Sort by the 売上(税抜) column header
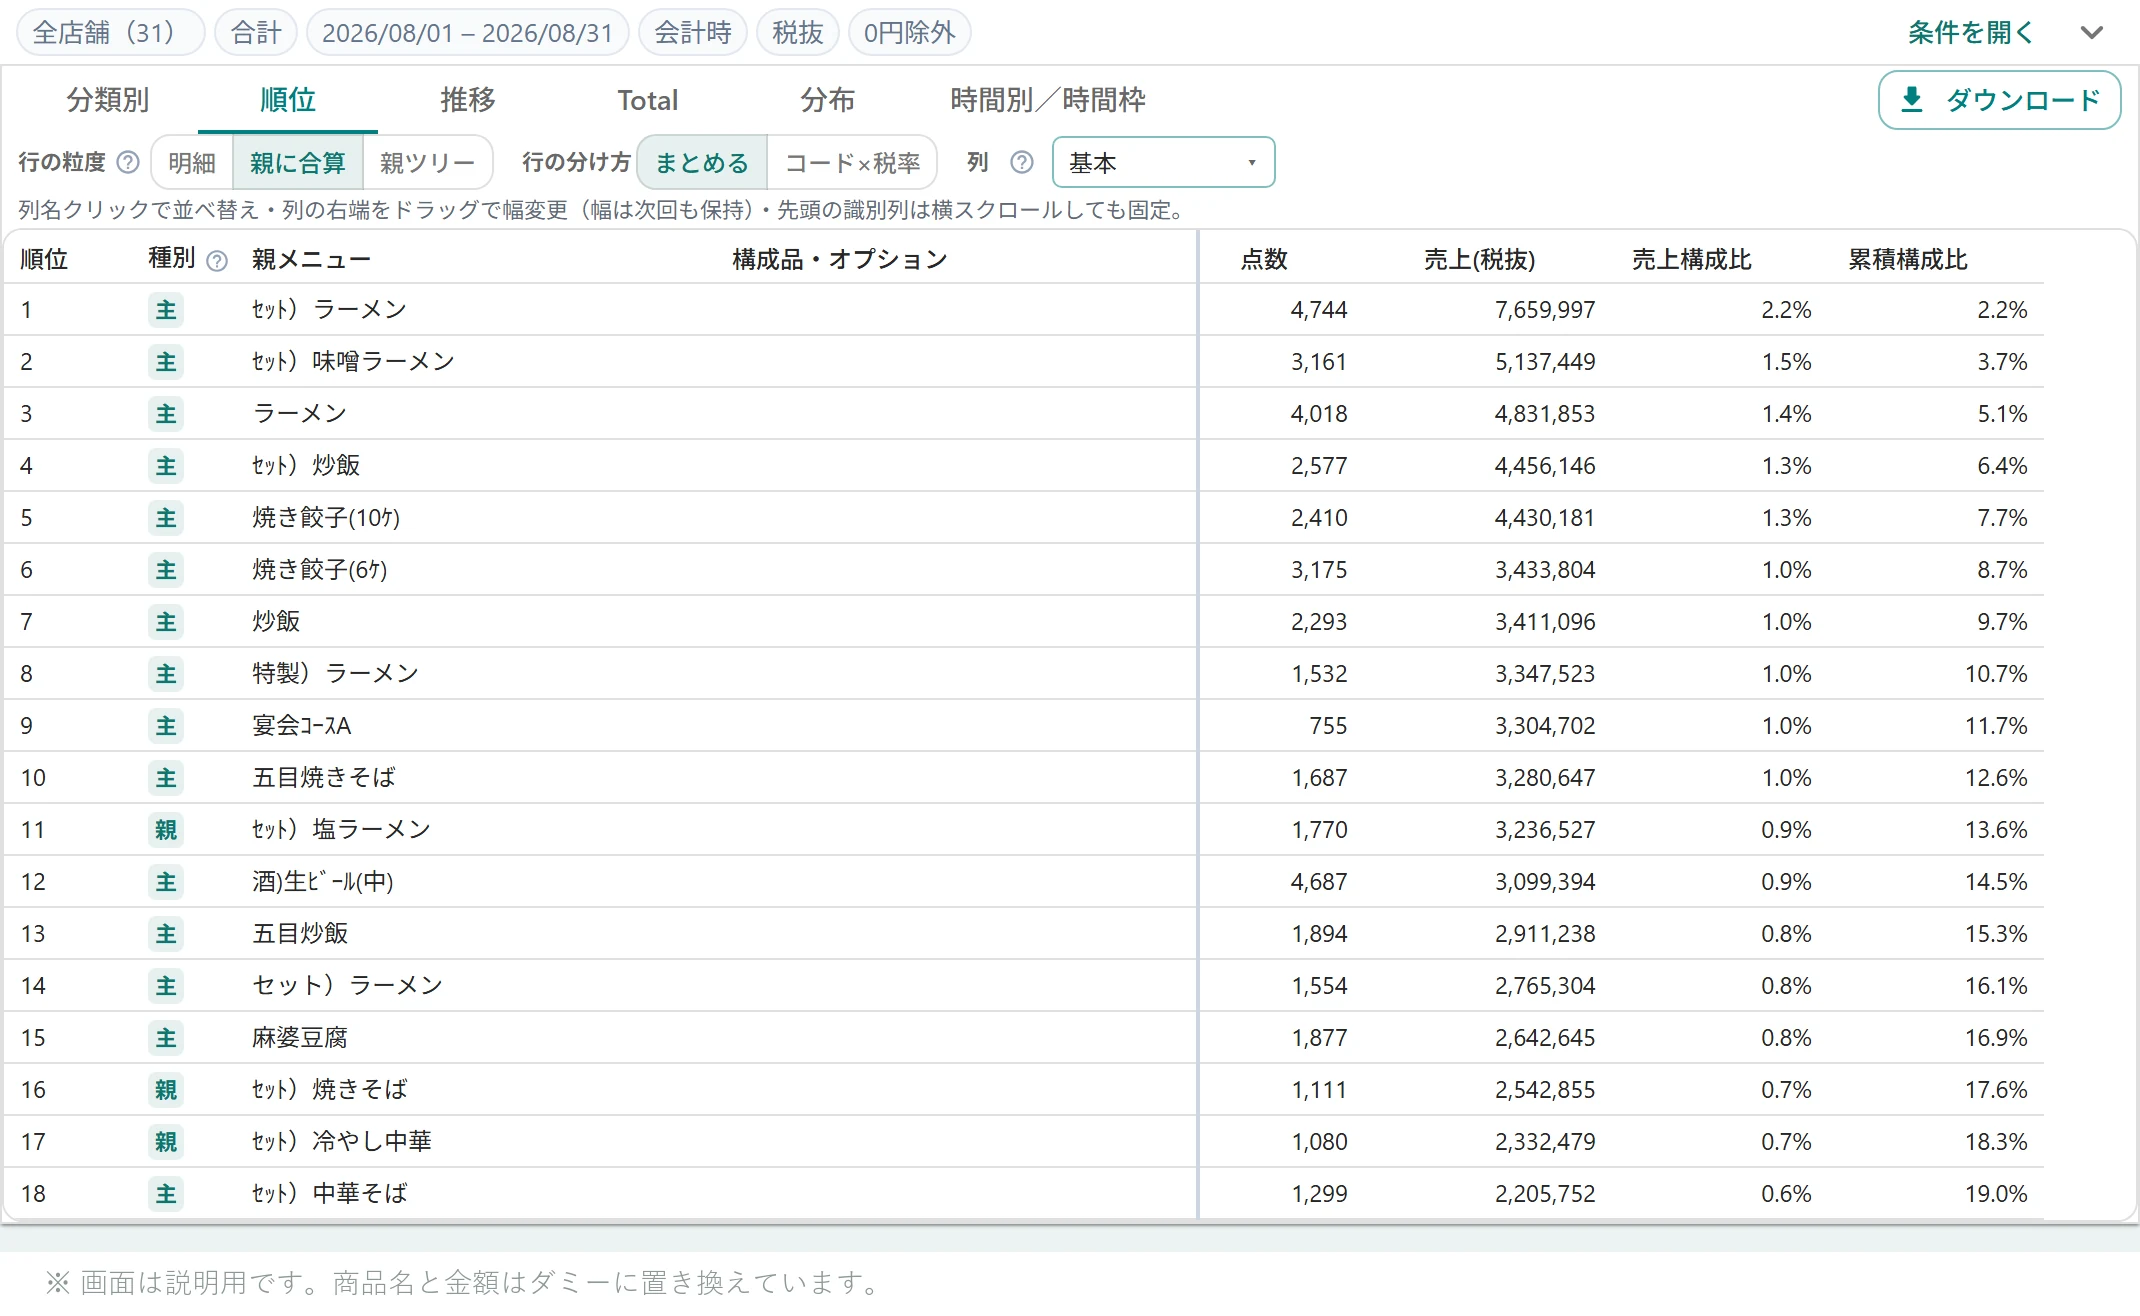 click(1479, 259)
